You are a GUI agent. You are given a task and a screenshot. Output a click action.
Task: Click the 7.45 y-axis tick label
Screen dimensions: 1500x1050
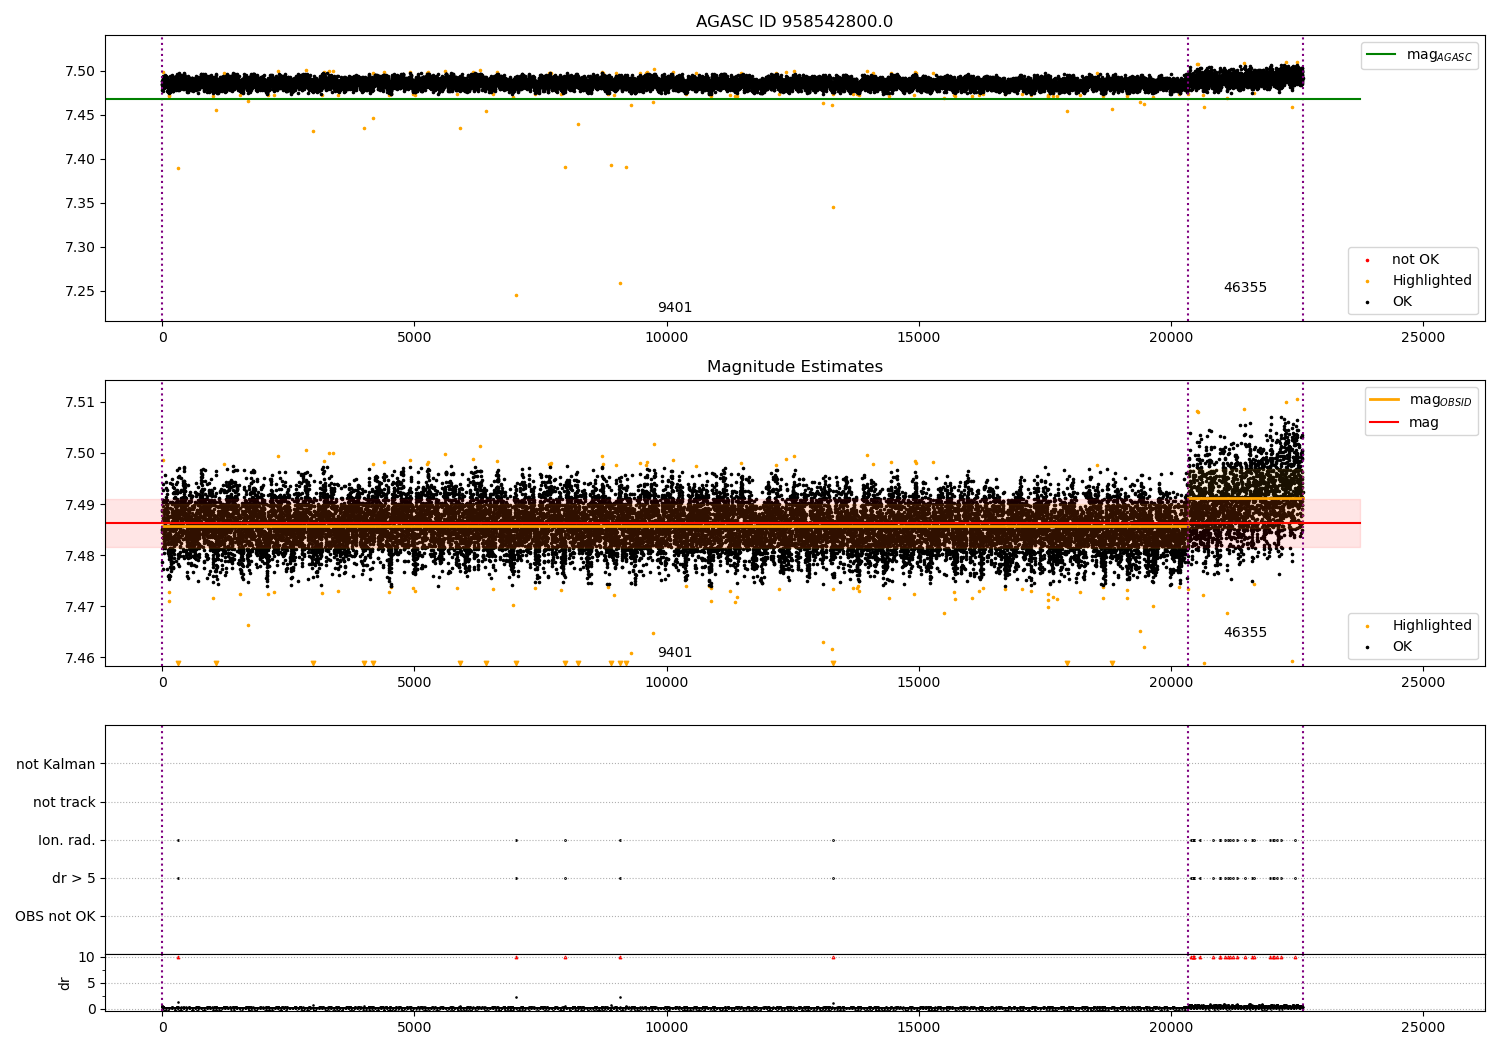80,116
